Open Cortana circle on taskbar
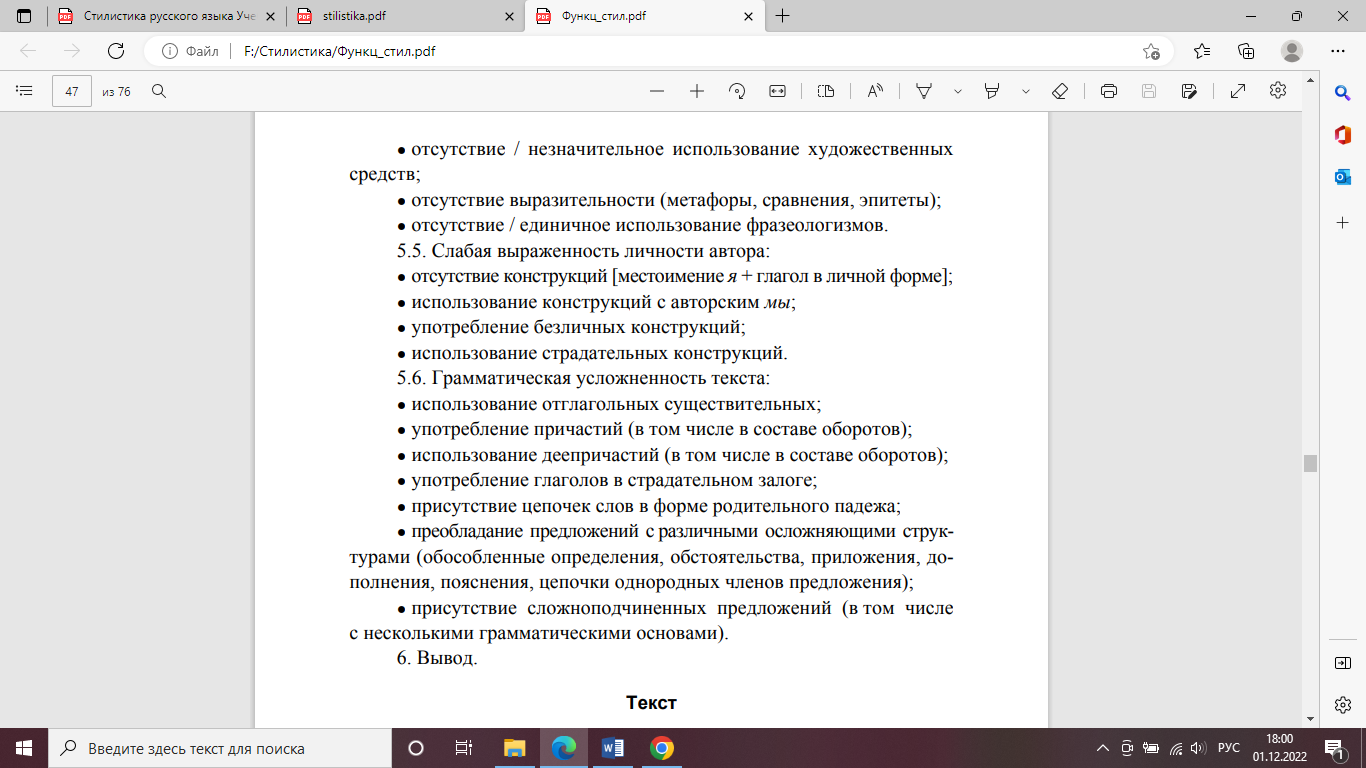 pyautogui.click(x=416, y=748)
